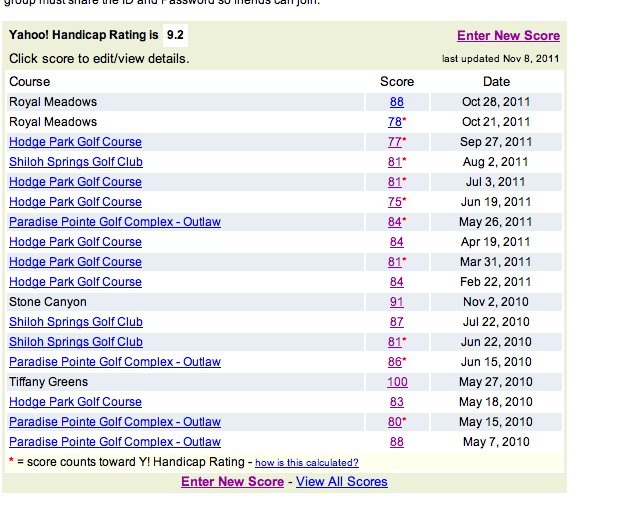View score 84 from Apr 19, 2011

[397, 242]
